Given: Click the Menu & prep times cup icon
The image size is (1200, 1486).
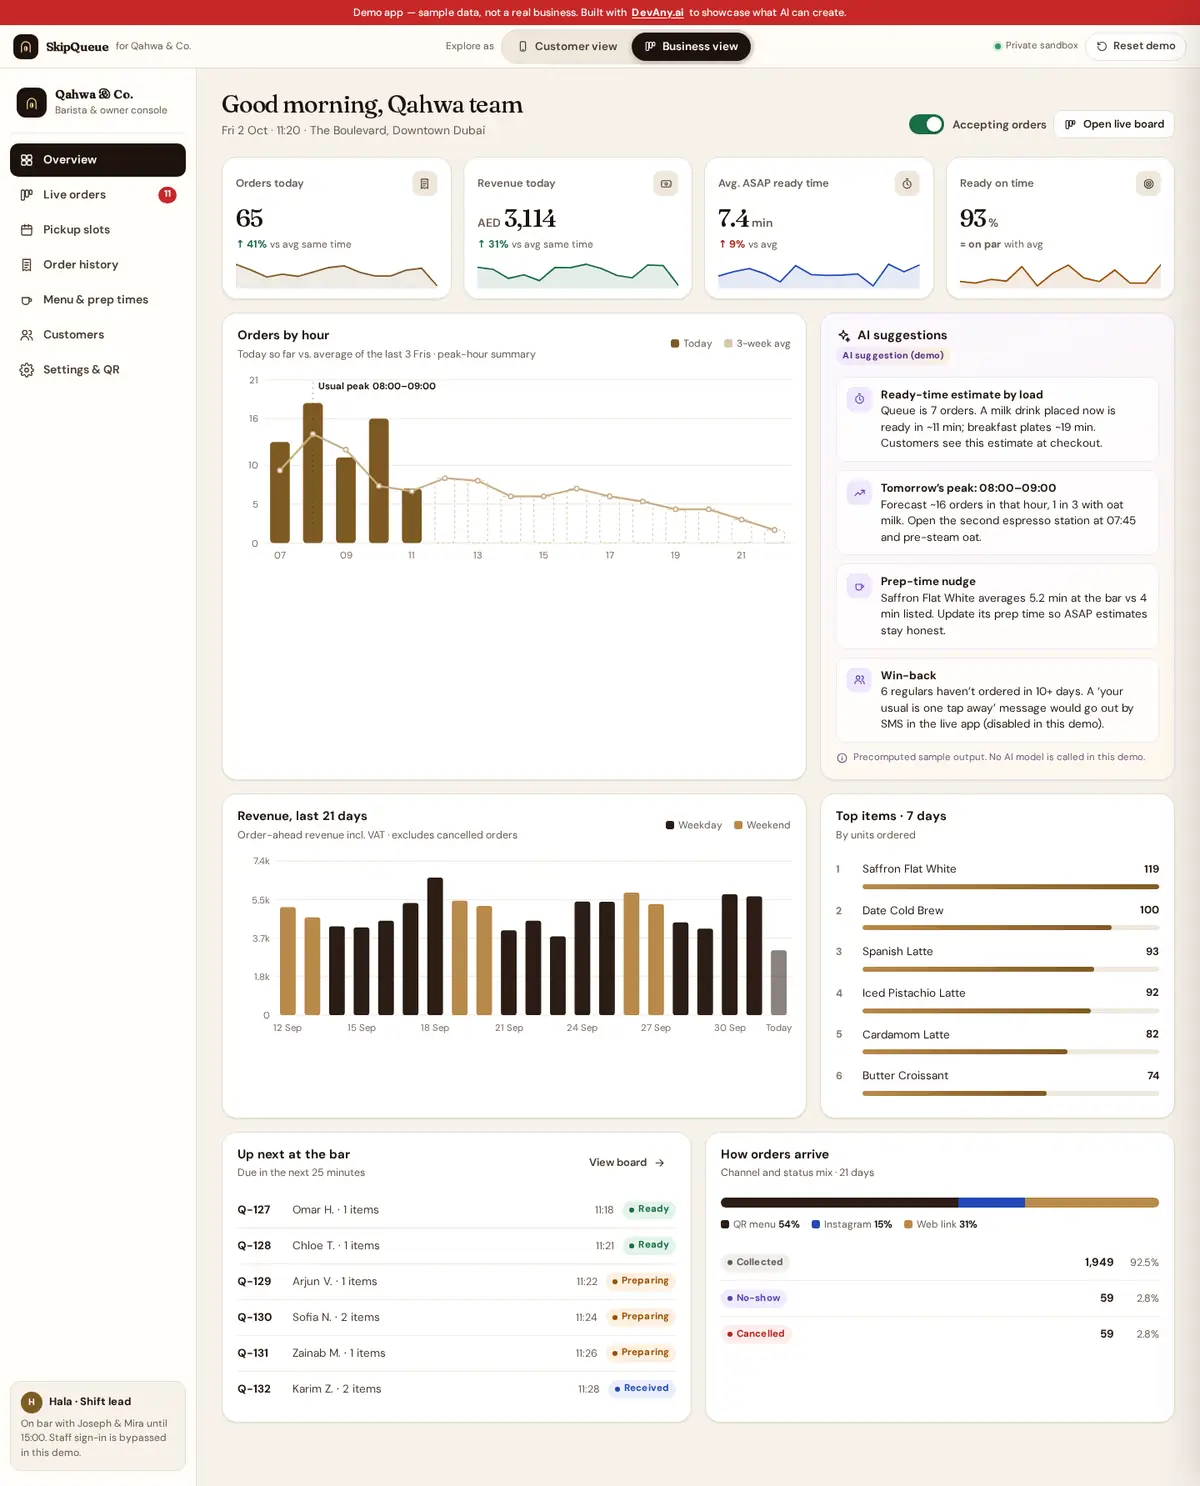Looking at the screenshot, I should (x=27, y=300).
